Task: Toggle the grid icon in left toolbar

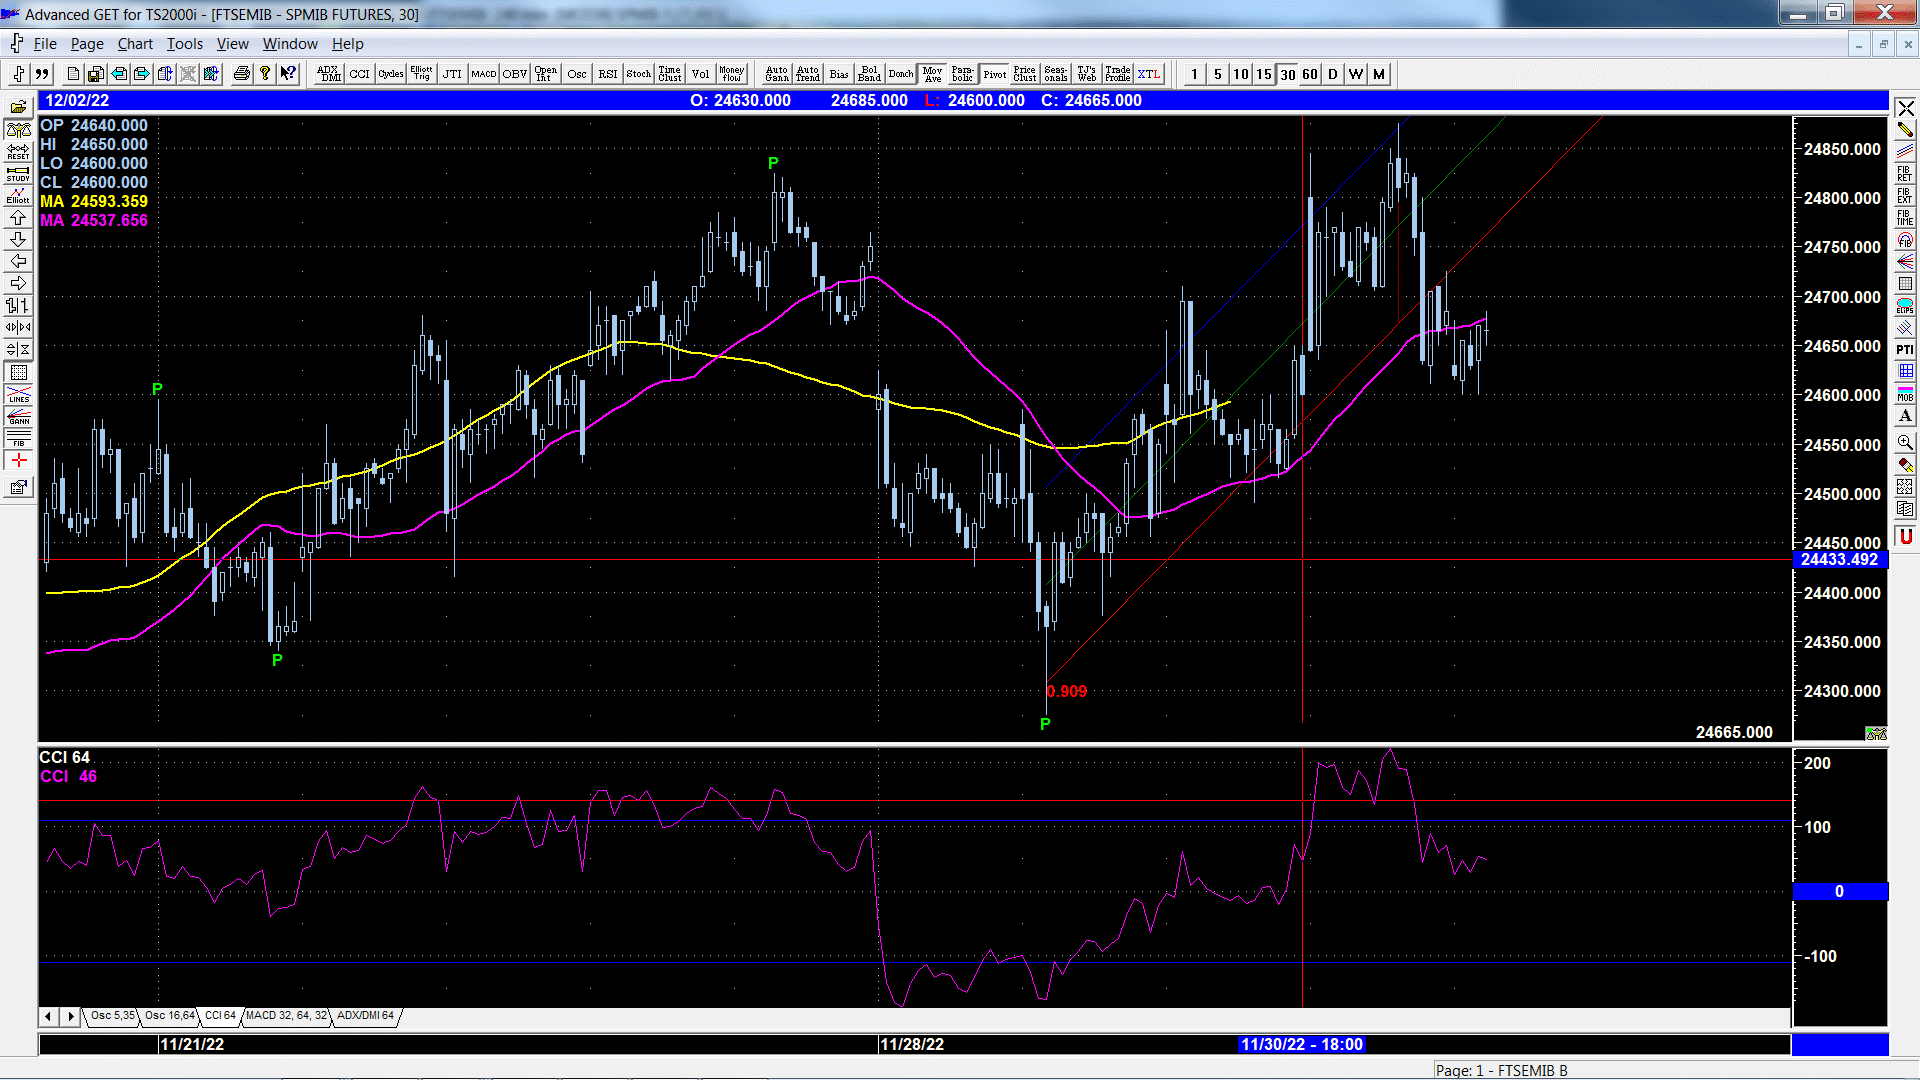Action: (x=18, y=372)
